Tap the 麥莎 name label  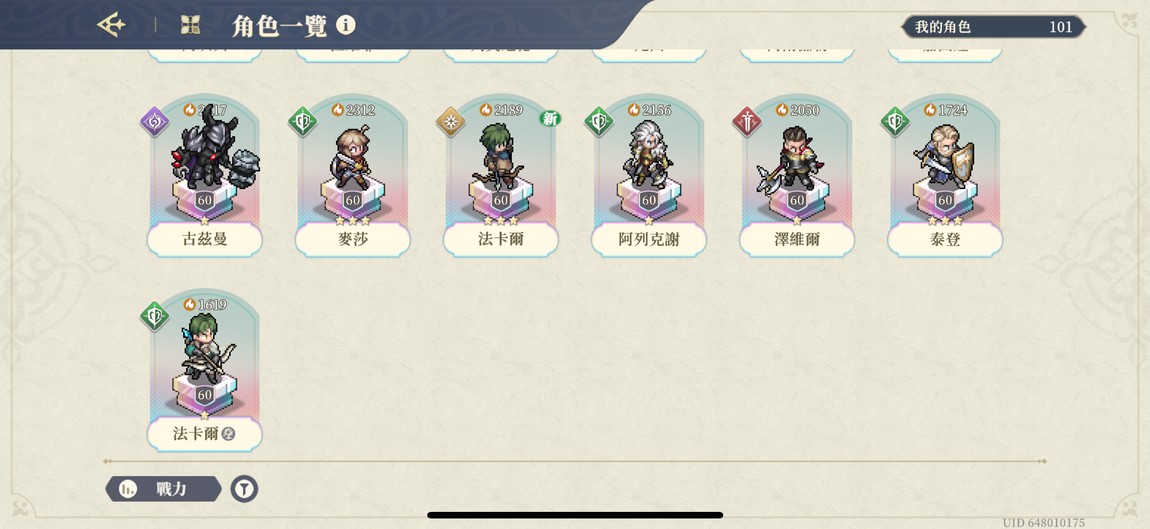click(352, 239)
